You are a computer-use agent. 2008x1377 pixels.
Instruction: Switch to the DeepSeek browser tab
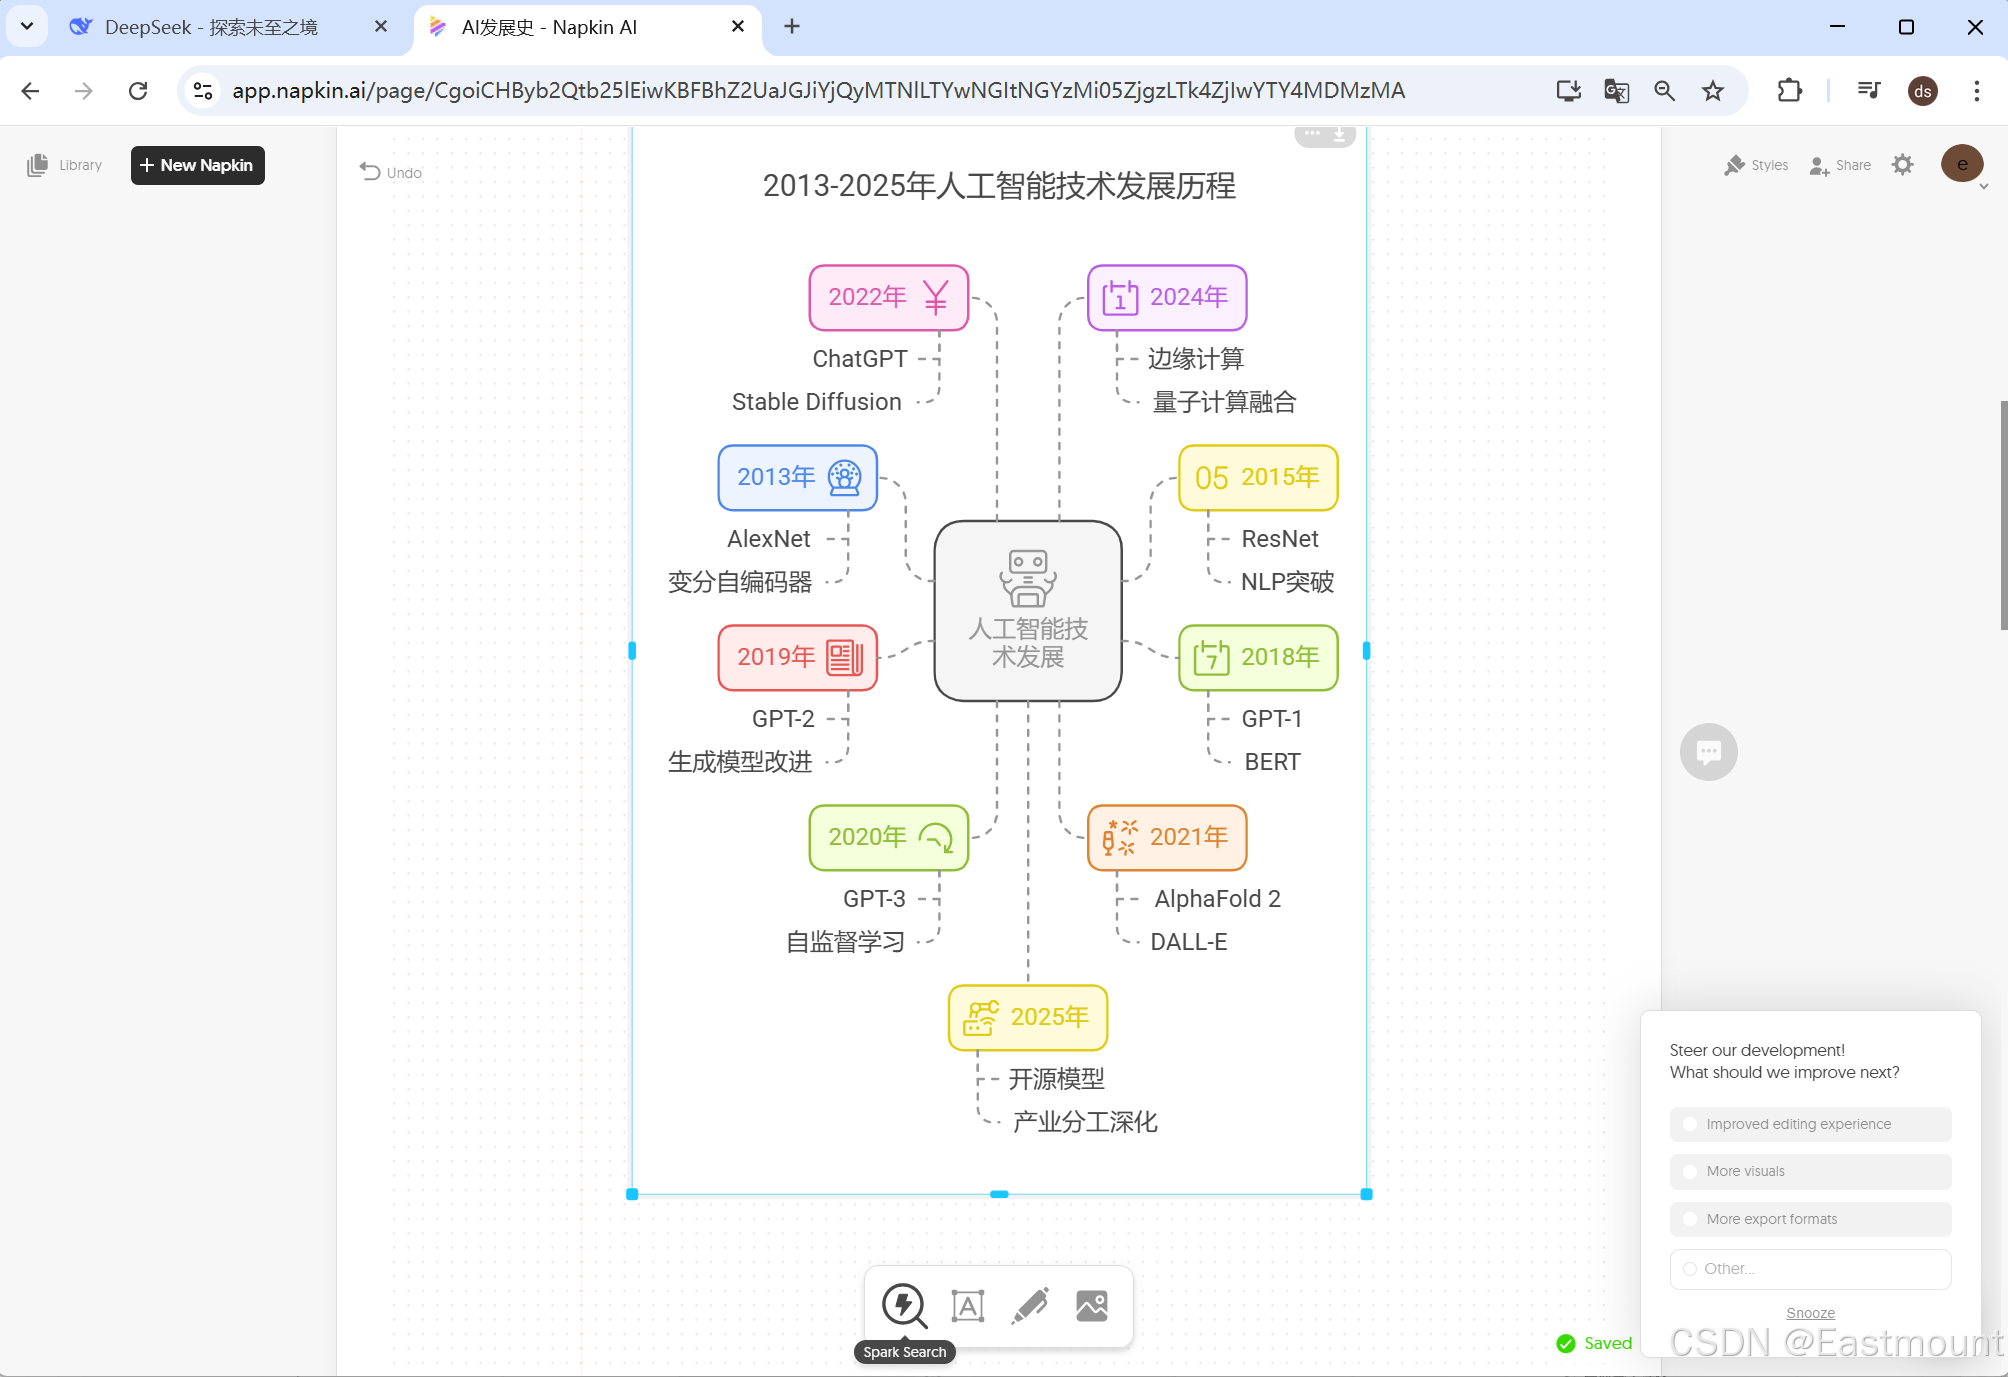tap(210, 27)
